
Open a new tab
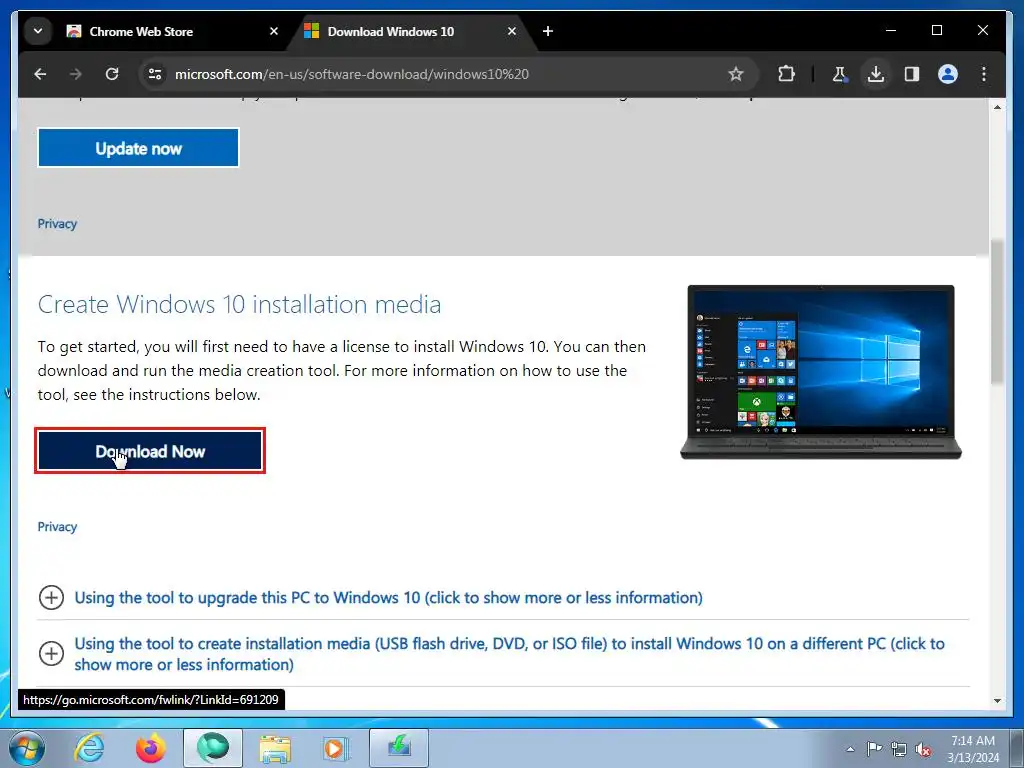(548, 31)
